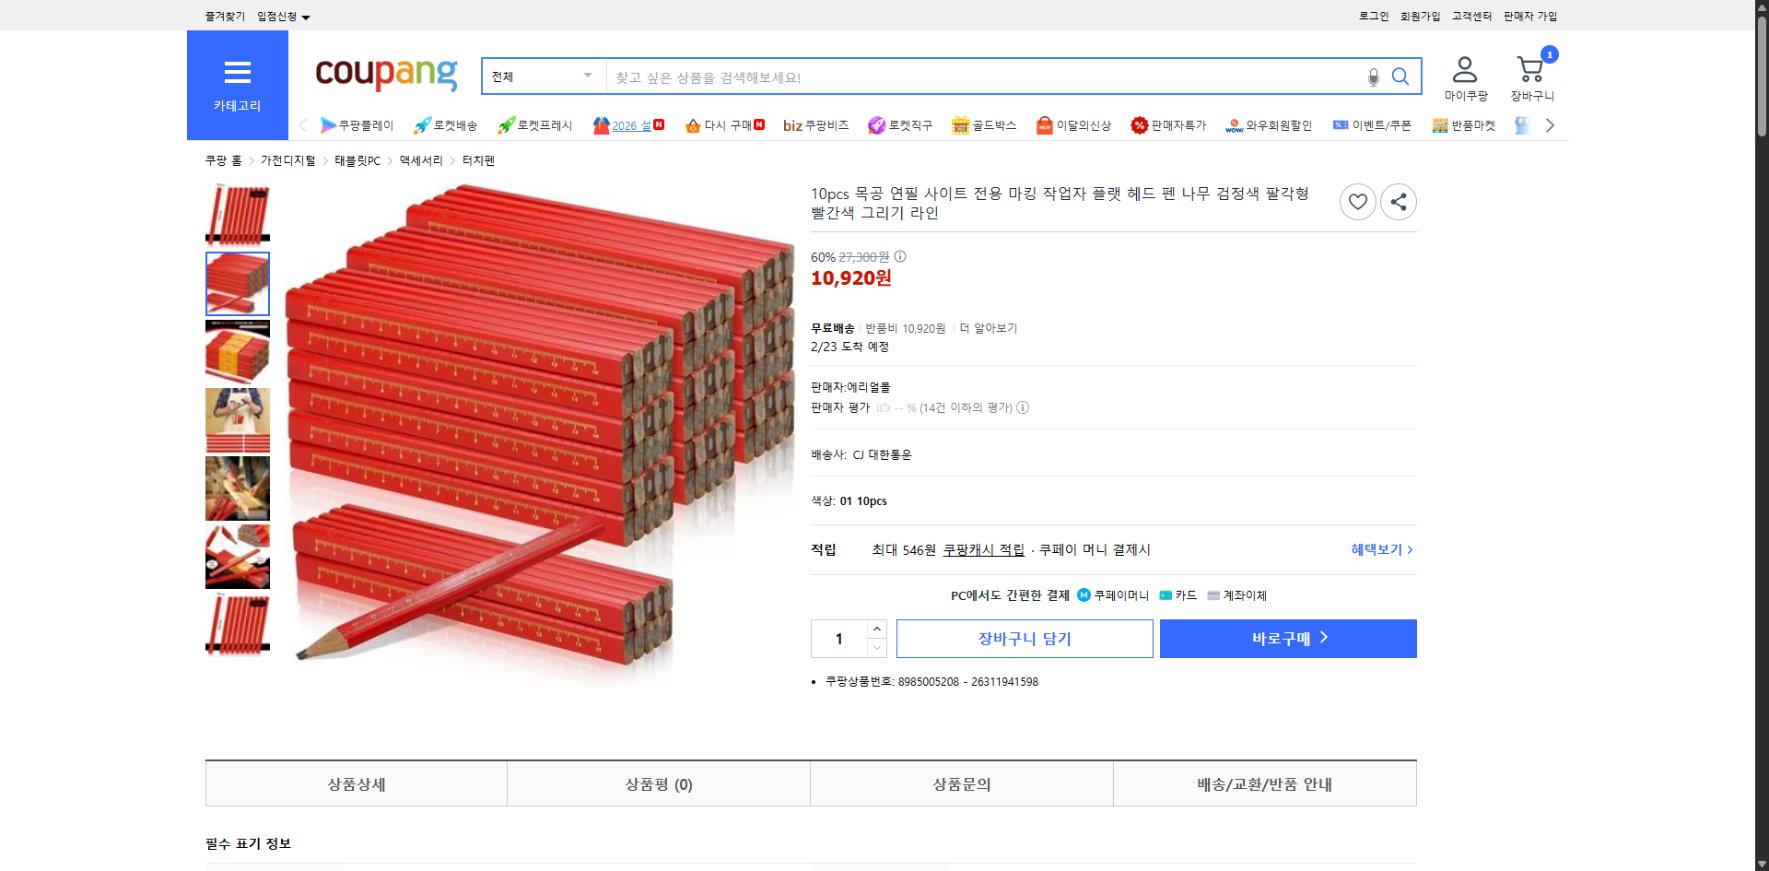Image resolution: width=1769 pixels, height=871 pixels.
Task: Click the 이벤트/쿠폰 icon
Action: (x=1338, y=124)
